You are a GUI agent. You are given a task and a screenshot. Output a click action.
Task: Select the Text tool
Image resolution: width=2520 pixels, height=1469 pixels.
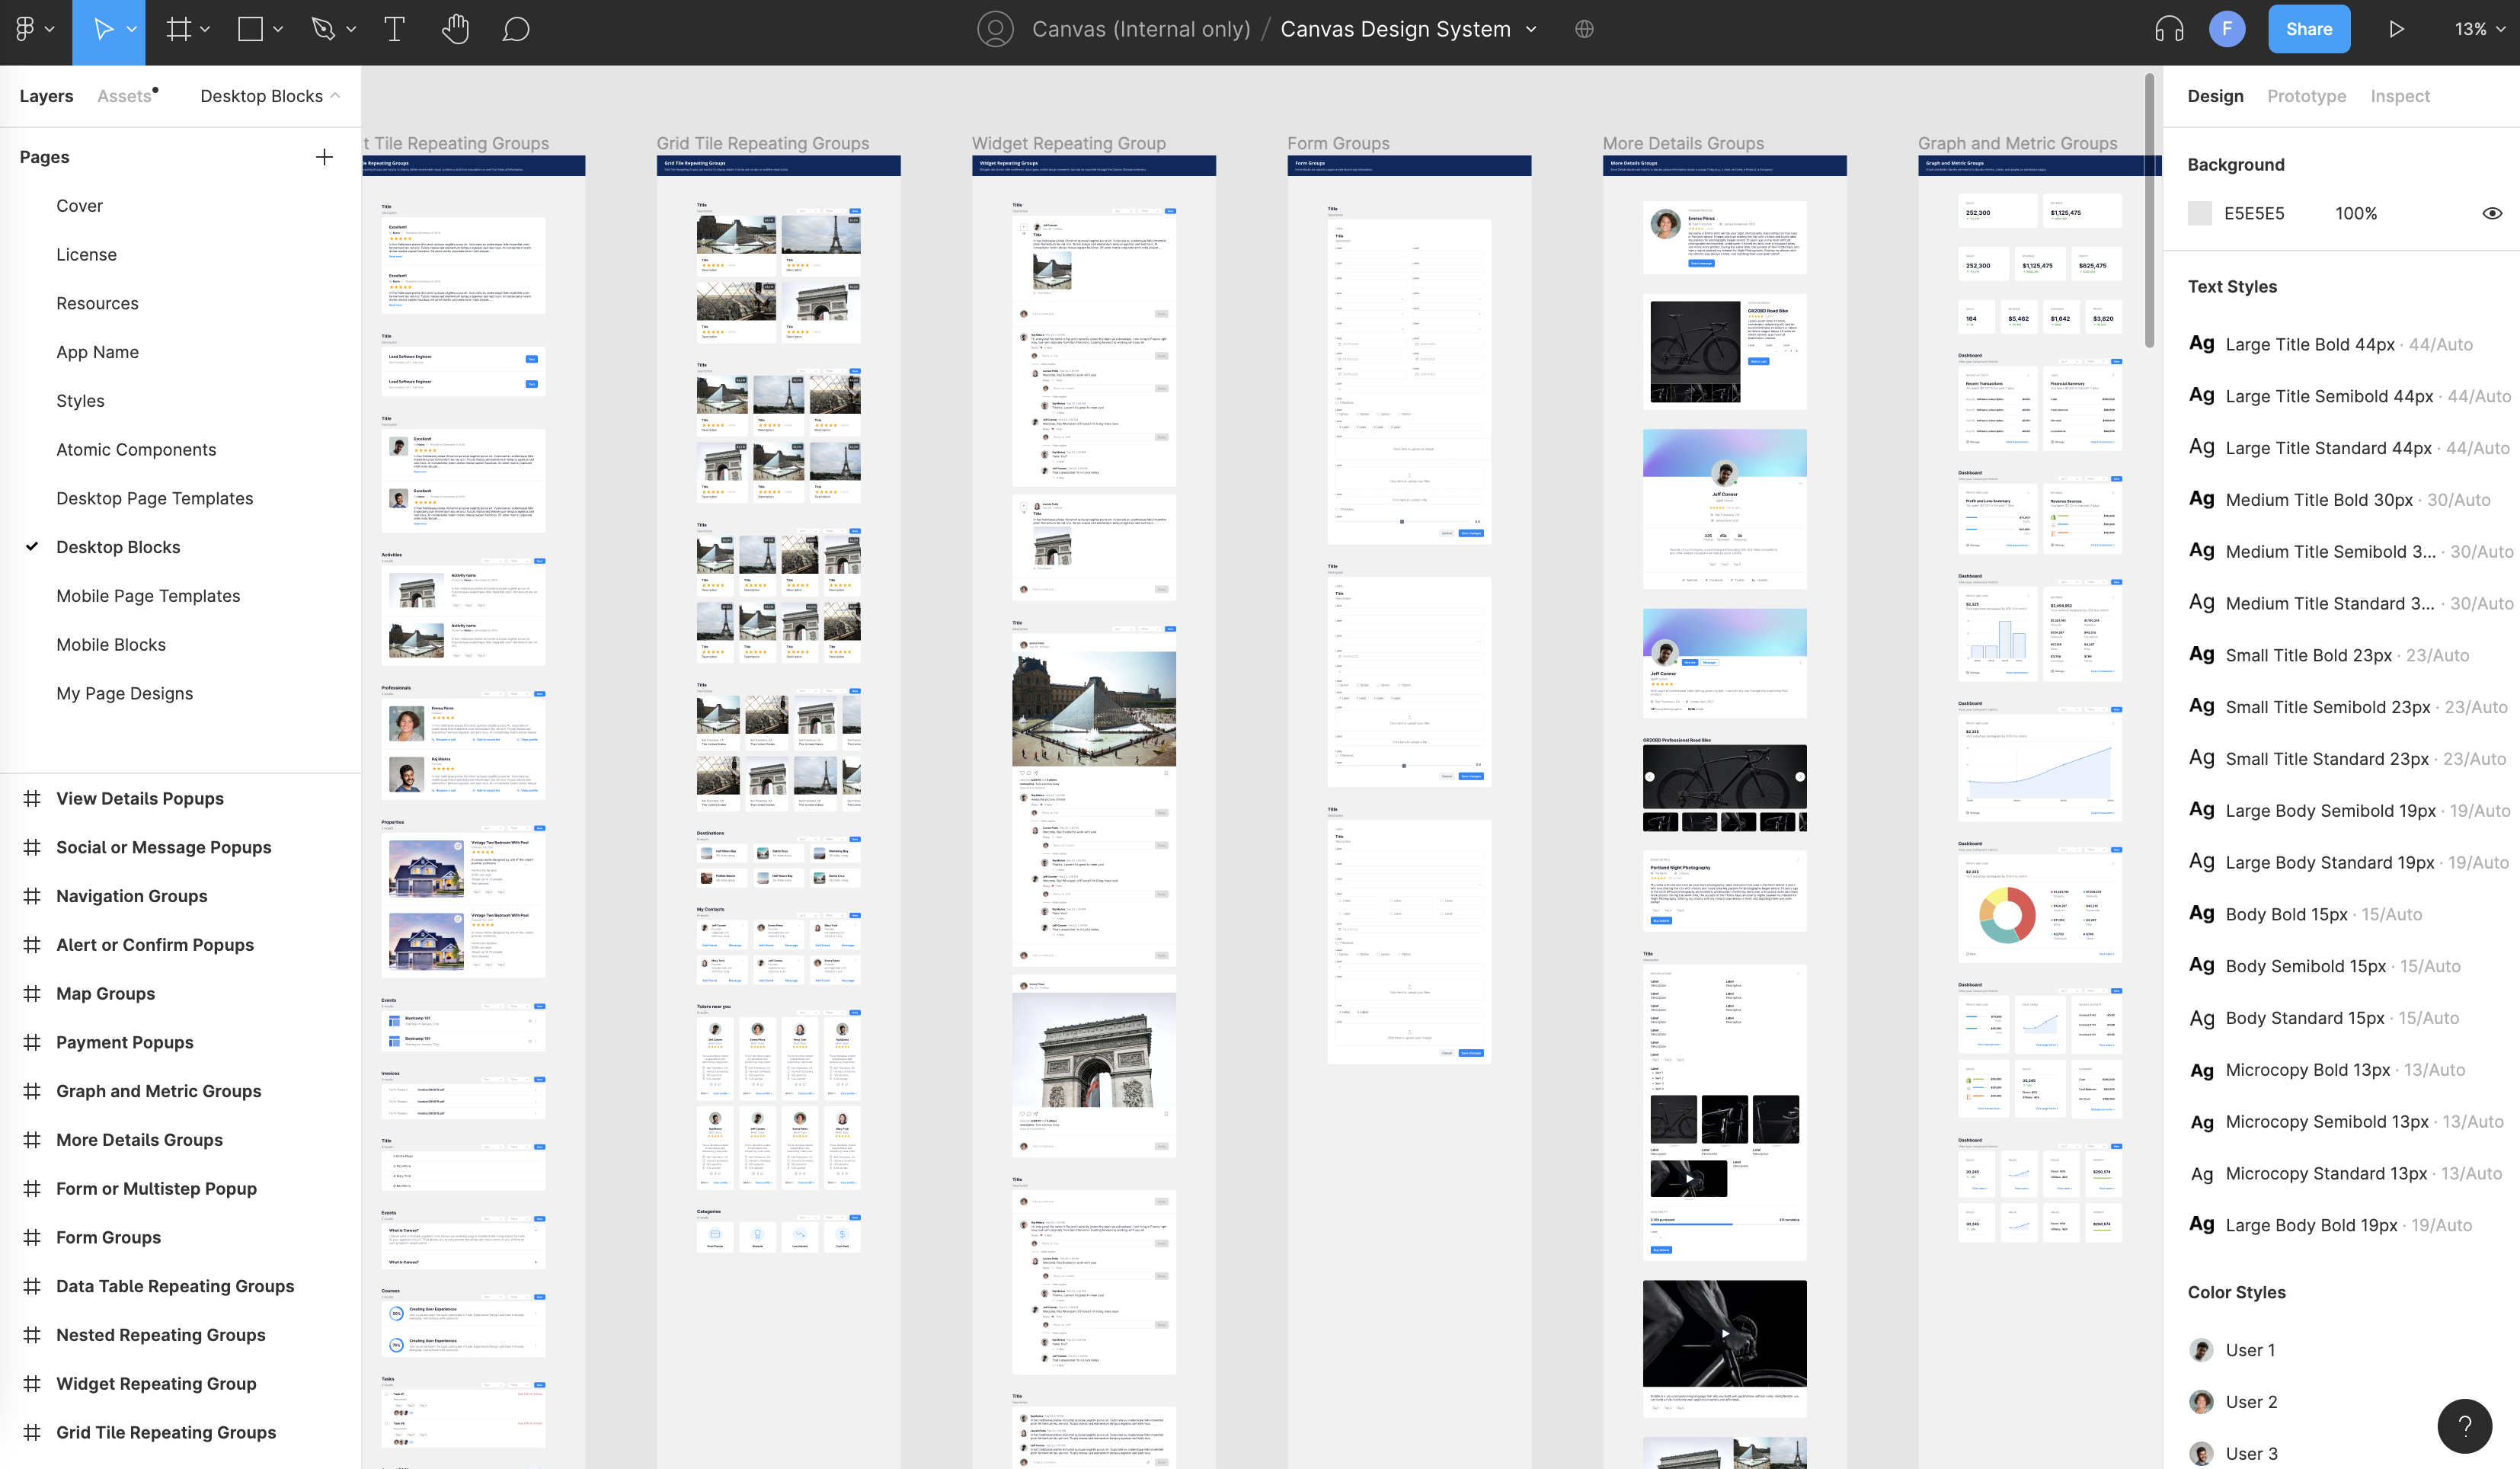394,29
